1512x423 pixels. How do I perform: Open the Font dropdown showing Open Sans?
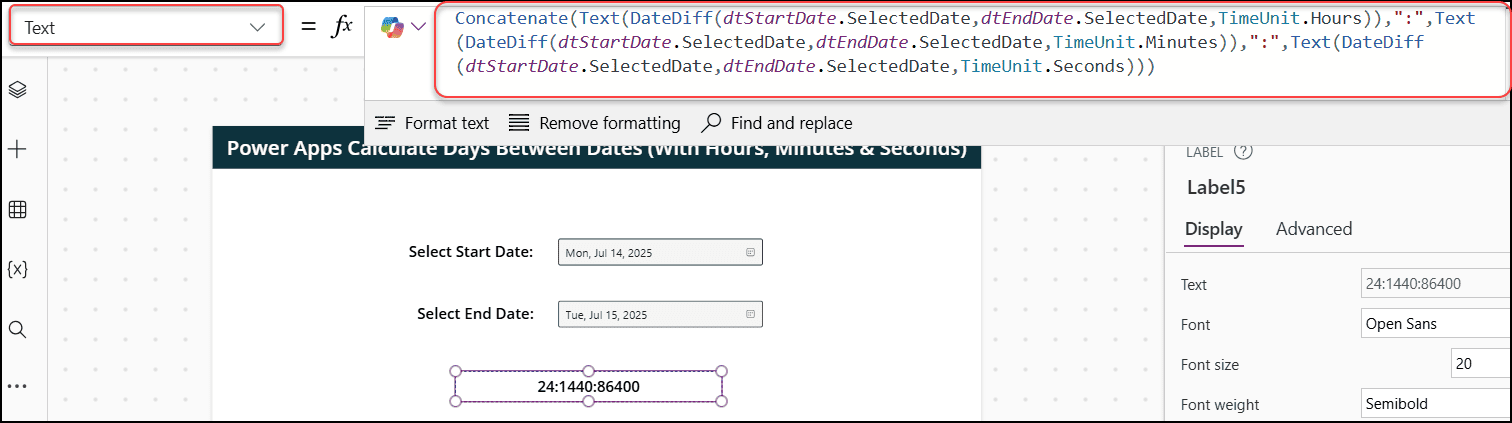coord(1436,324)
